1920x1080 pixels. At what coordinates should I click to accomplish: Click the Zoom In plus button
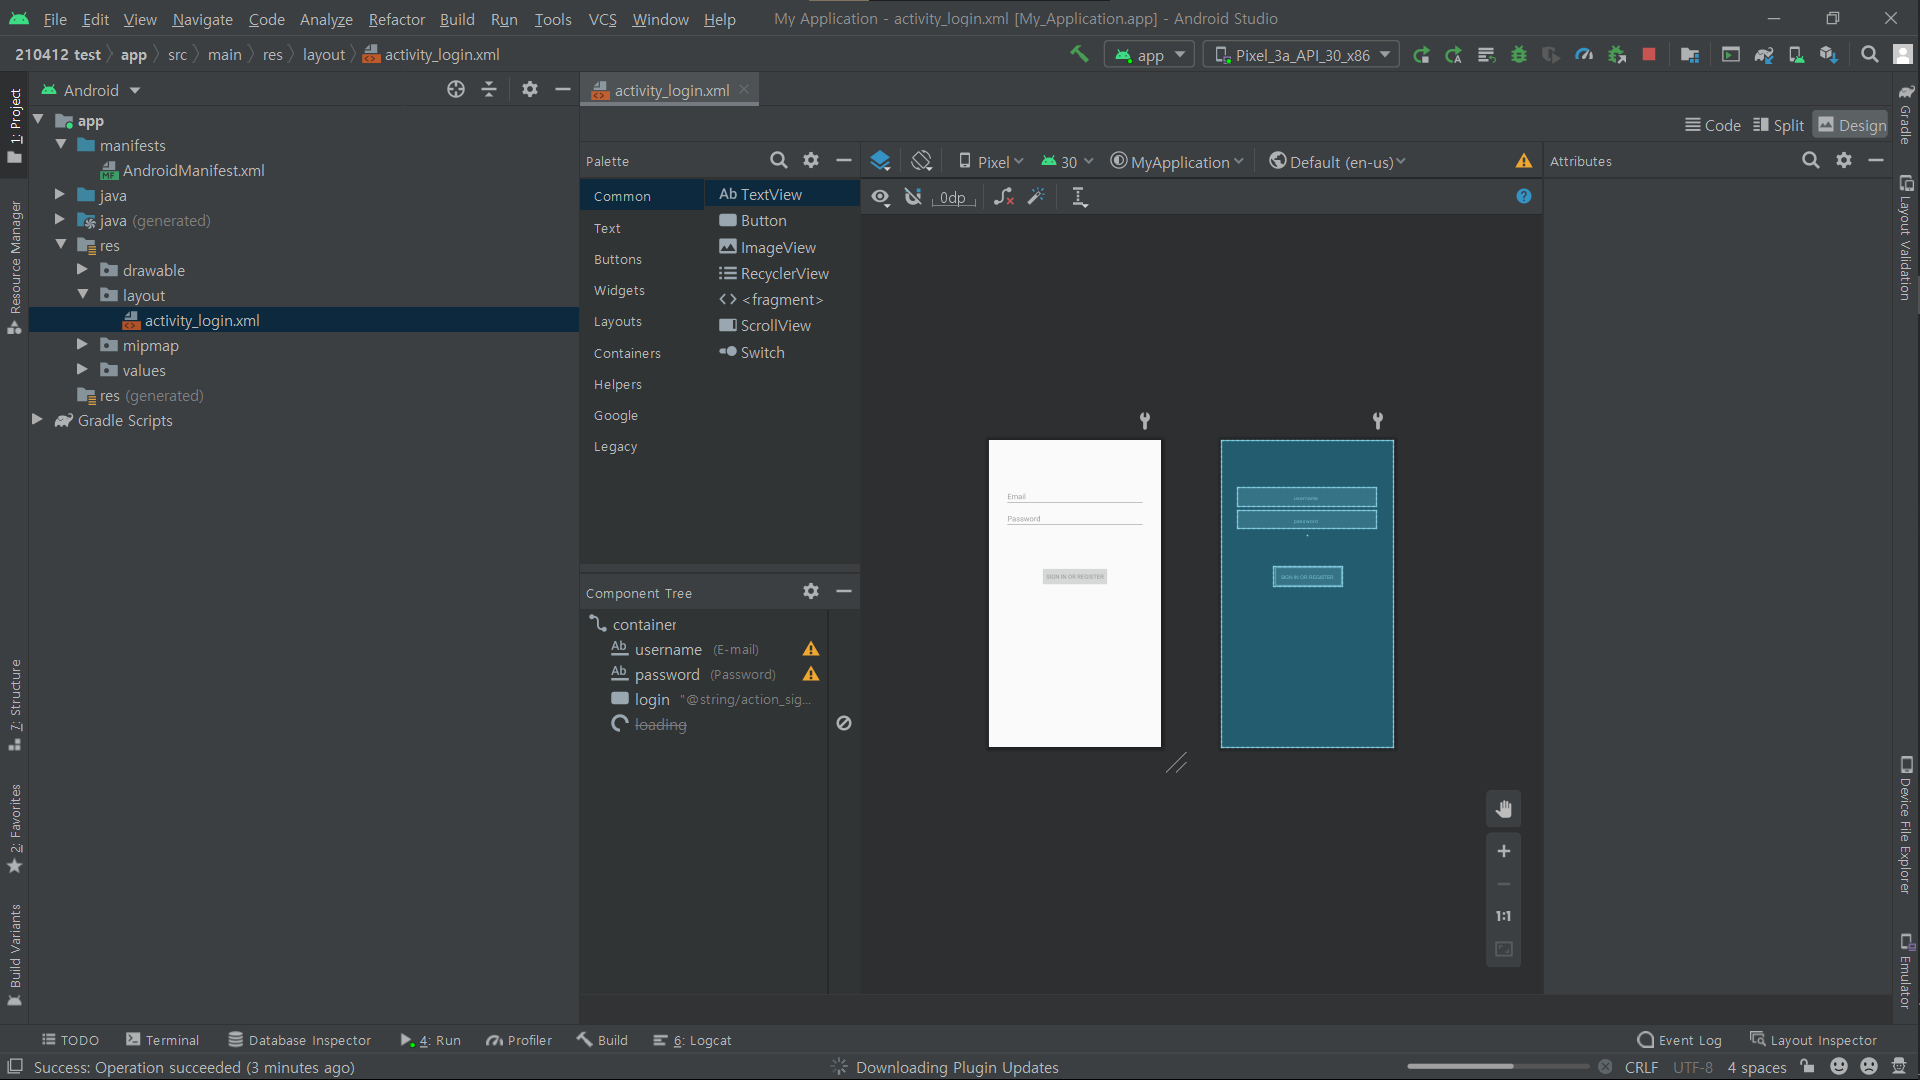pyautogui.click(x=1503, y=851)
